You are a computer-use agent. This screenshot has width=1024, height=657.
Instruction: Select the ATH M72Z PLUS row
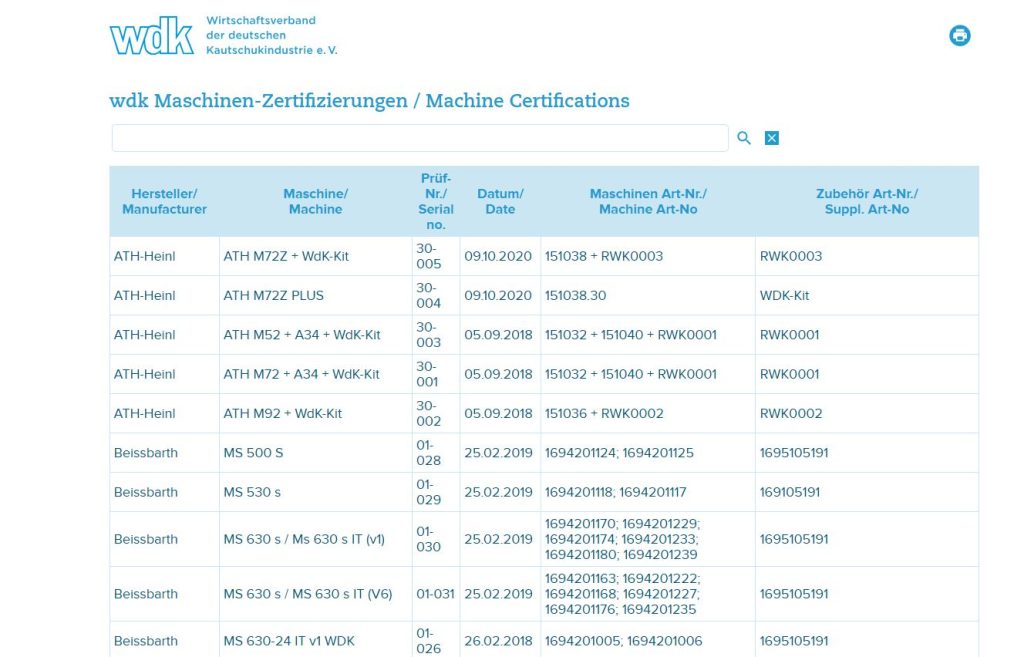(273, 296)
